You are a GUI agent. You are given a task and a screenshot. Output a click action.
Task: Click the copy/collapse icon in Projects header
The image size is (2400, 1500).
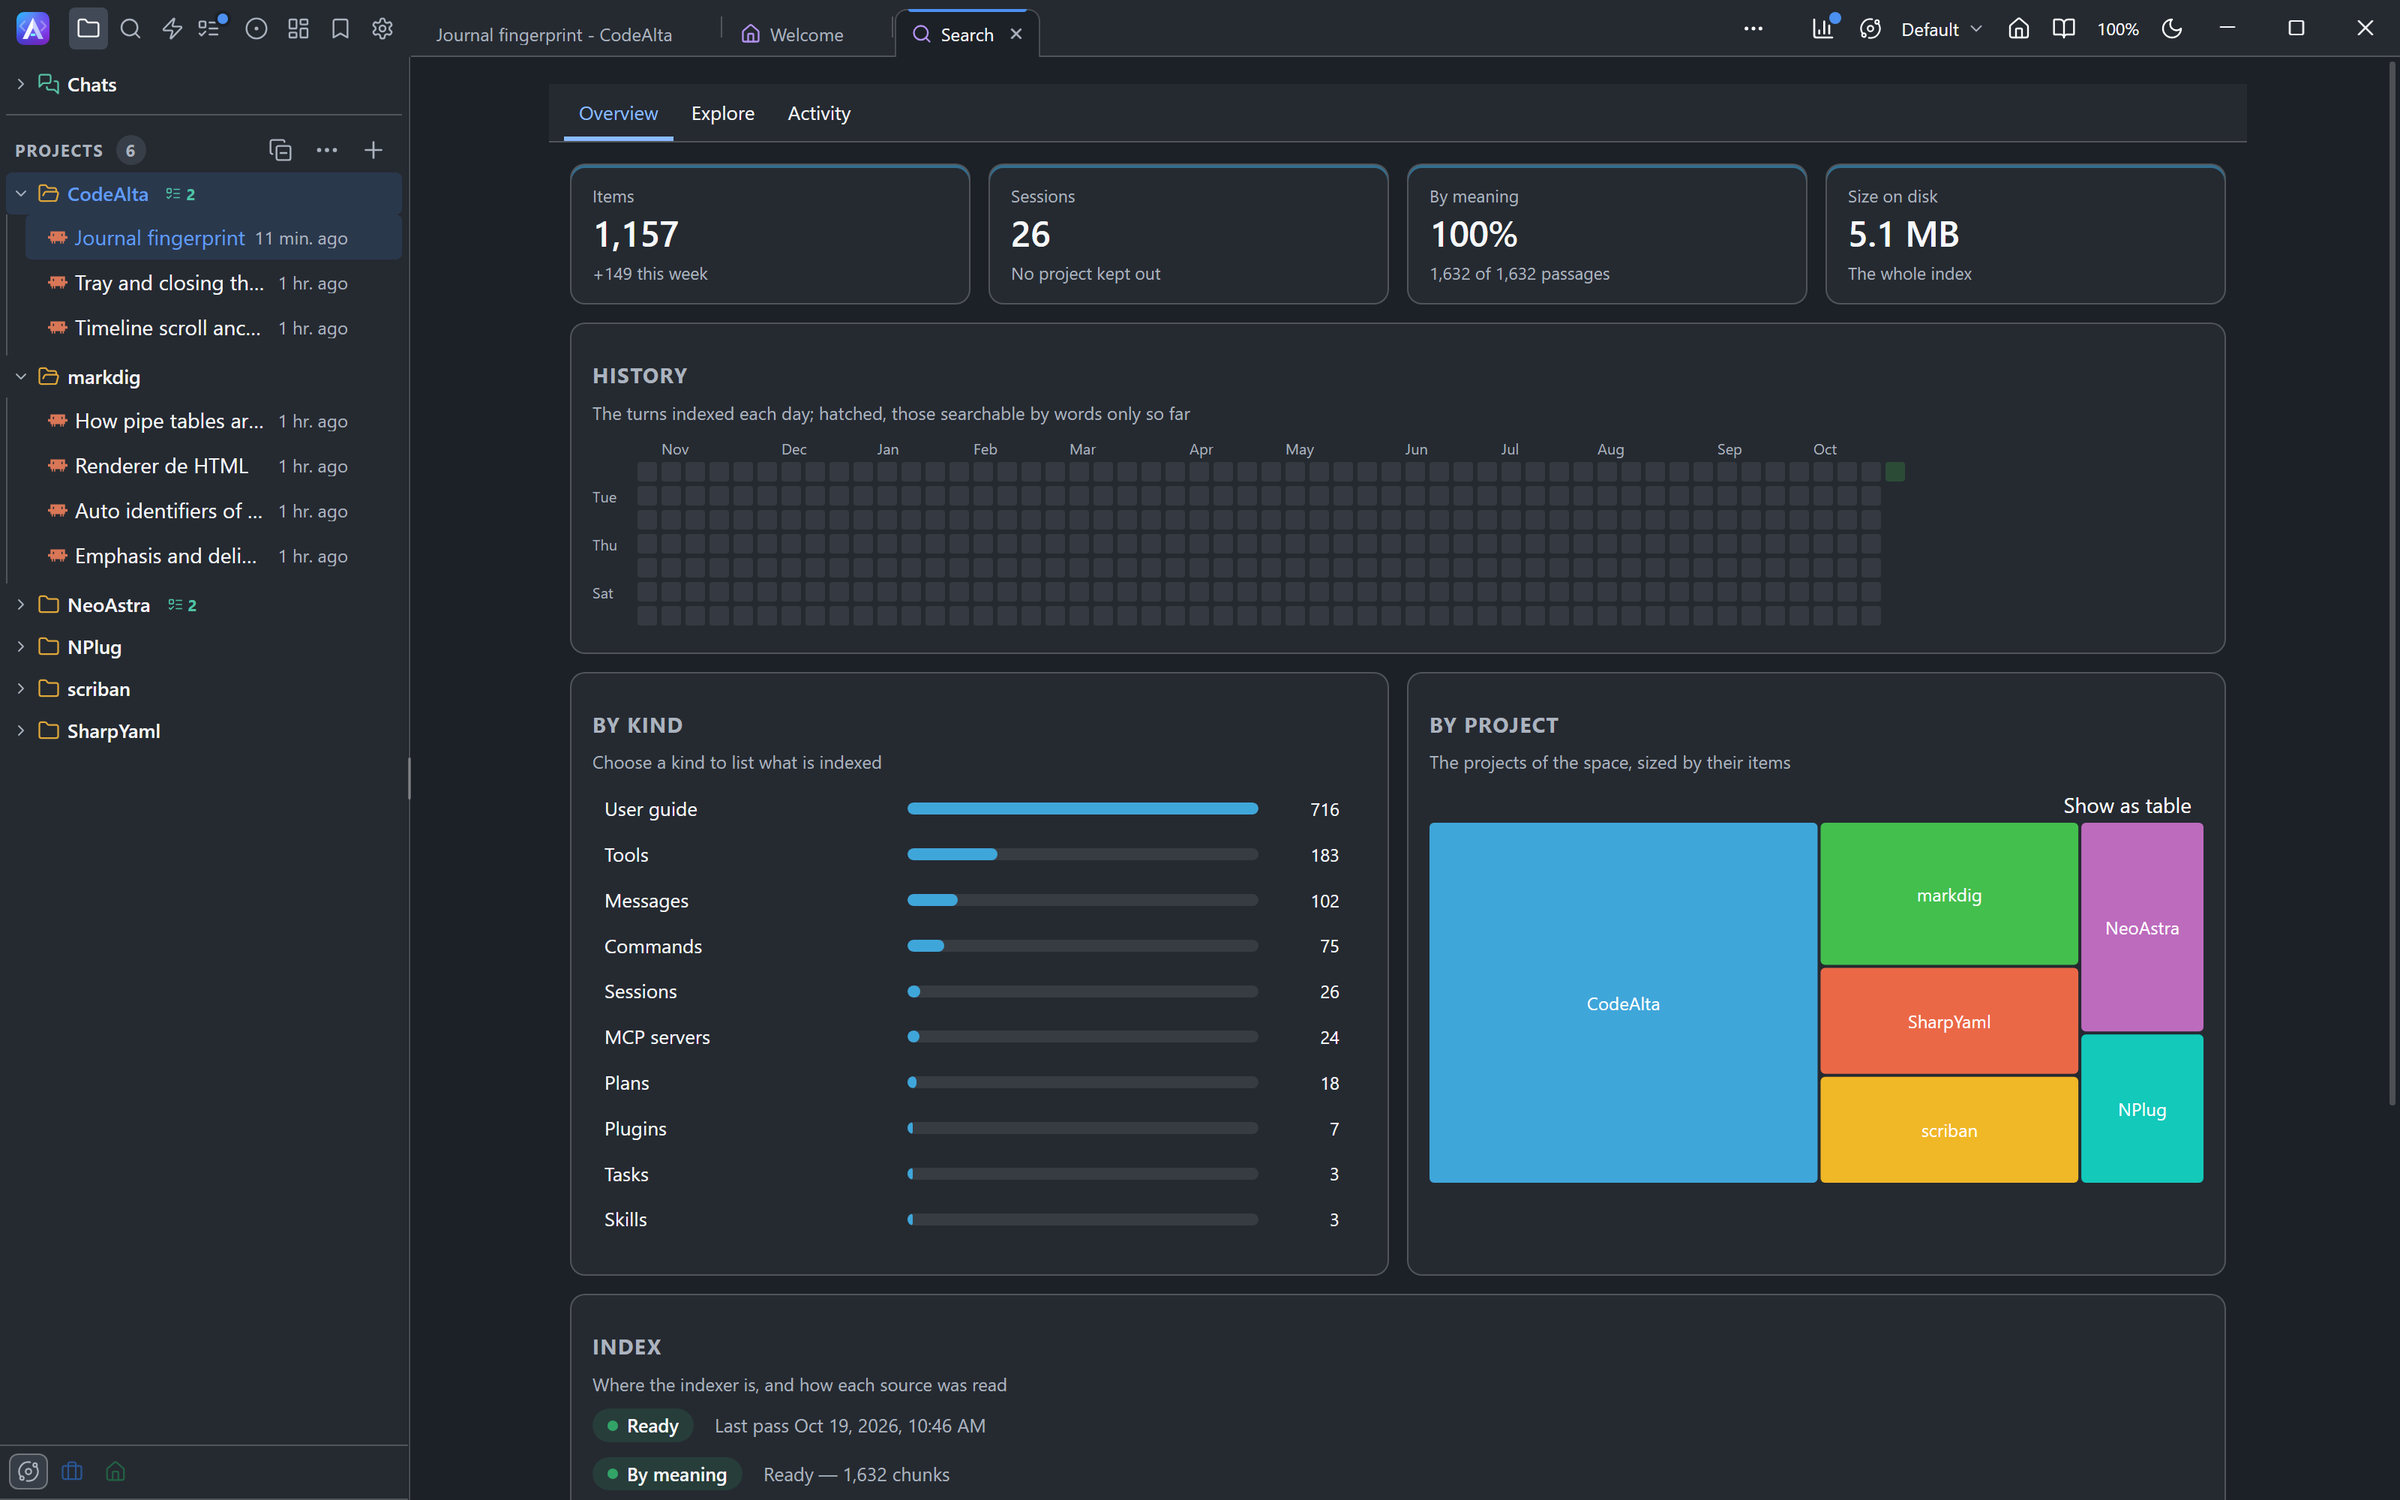(280, 150)
